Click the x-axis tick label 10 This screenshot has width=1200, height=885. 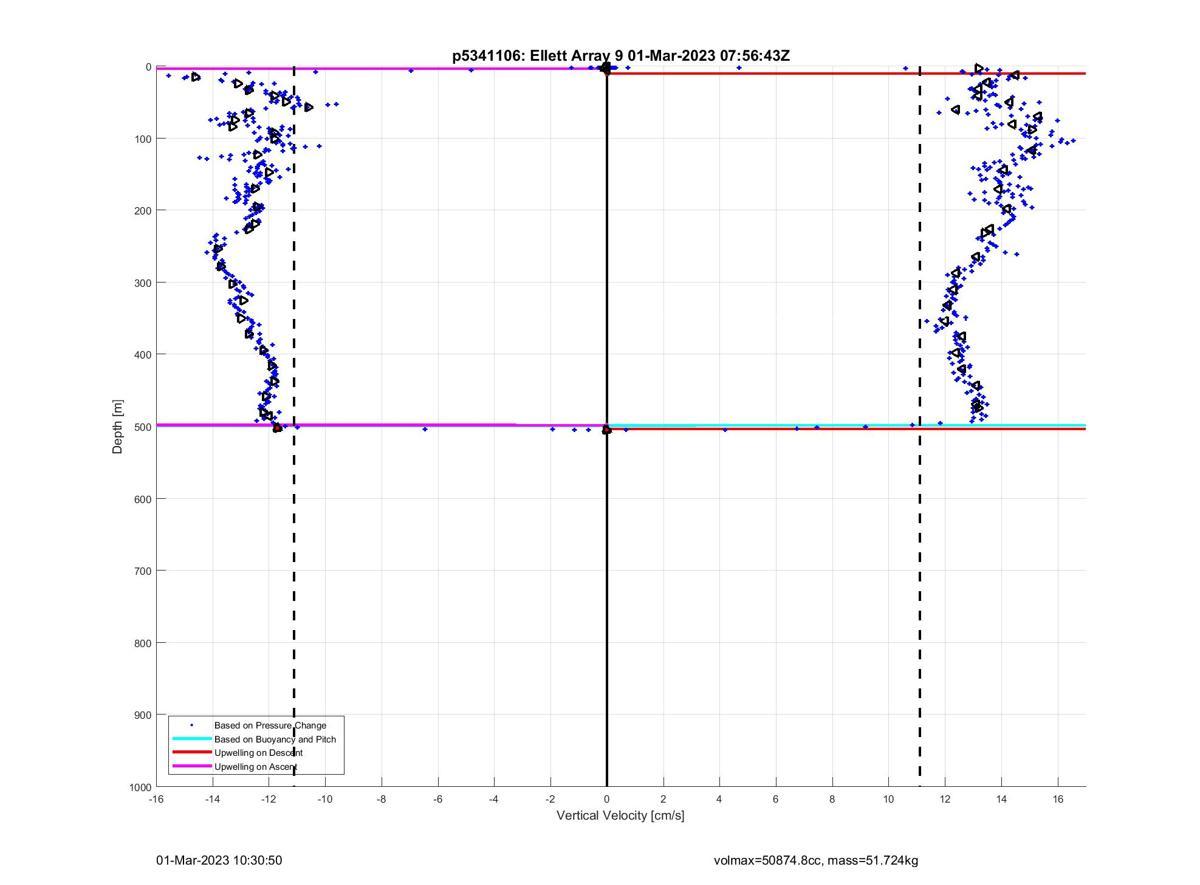[x=888, y=799]
